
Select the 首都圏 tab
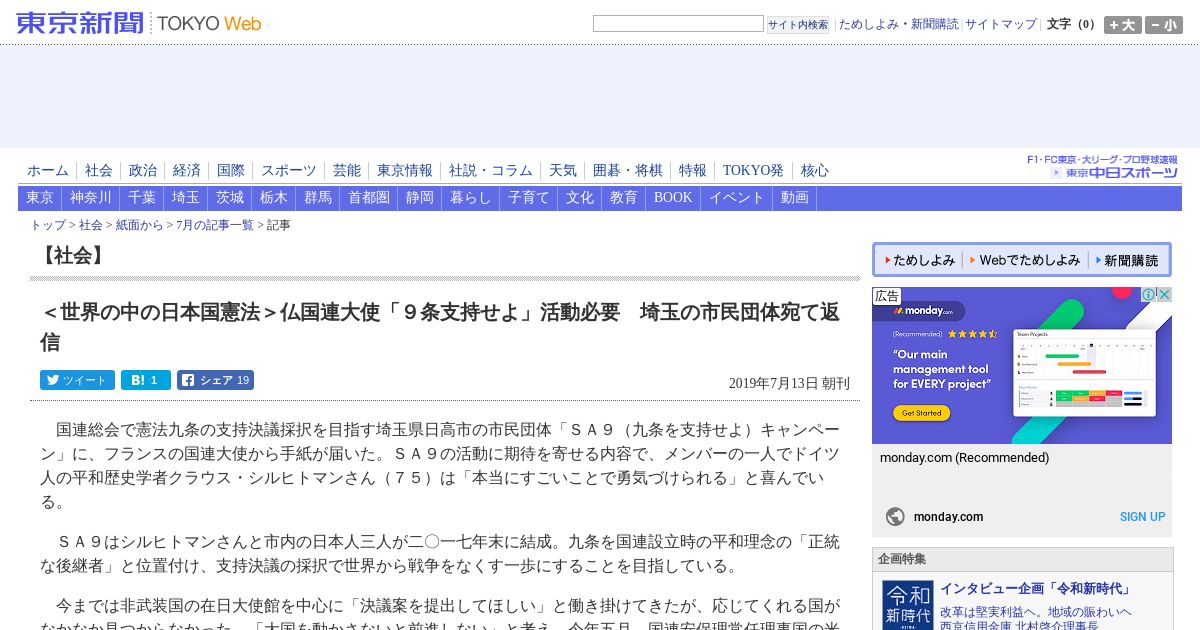point(369,198)
